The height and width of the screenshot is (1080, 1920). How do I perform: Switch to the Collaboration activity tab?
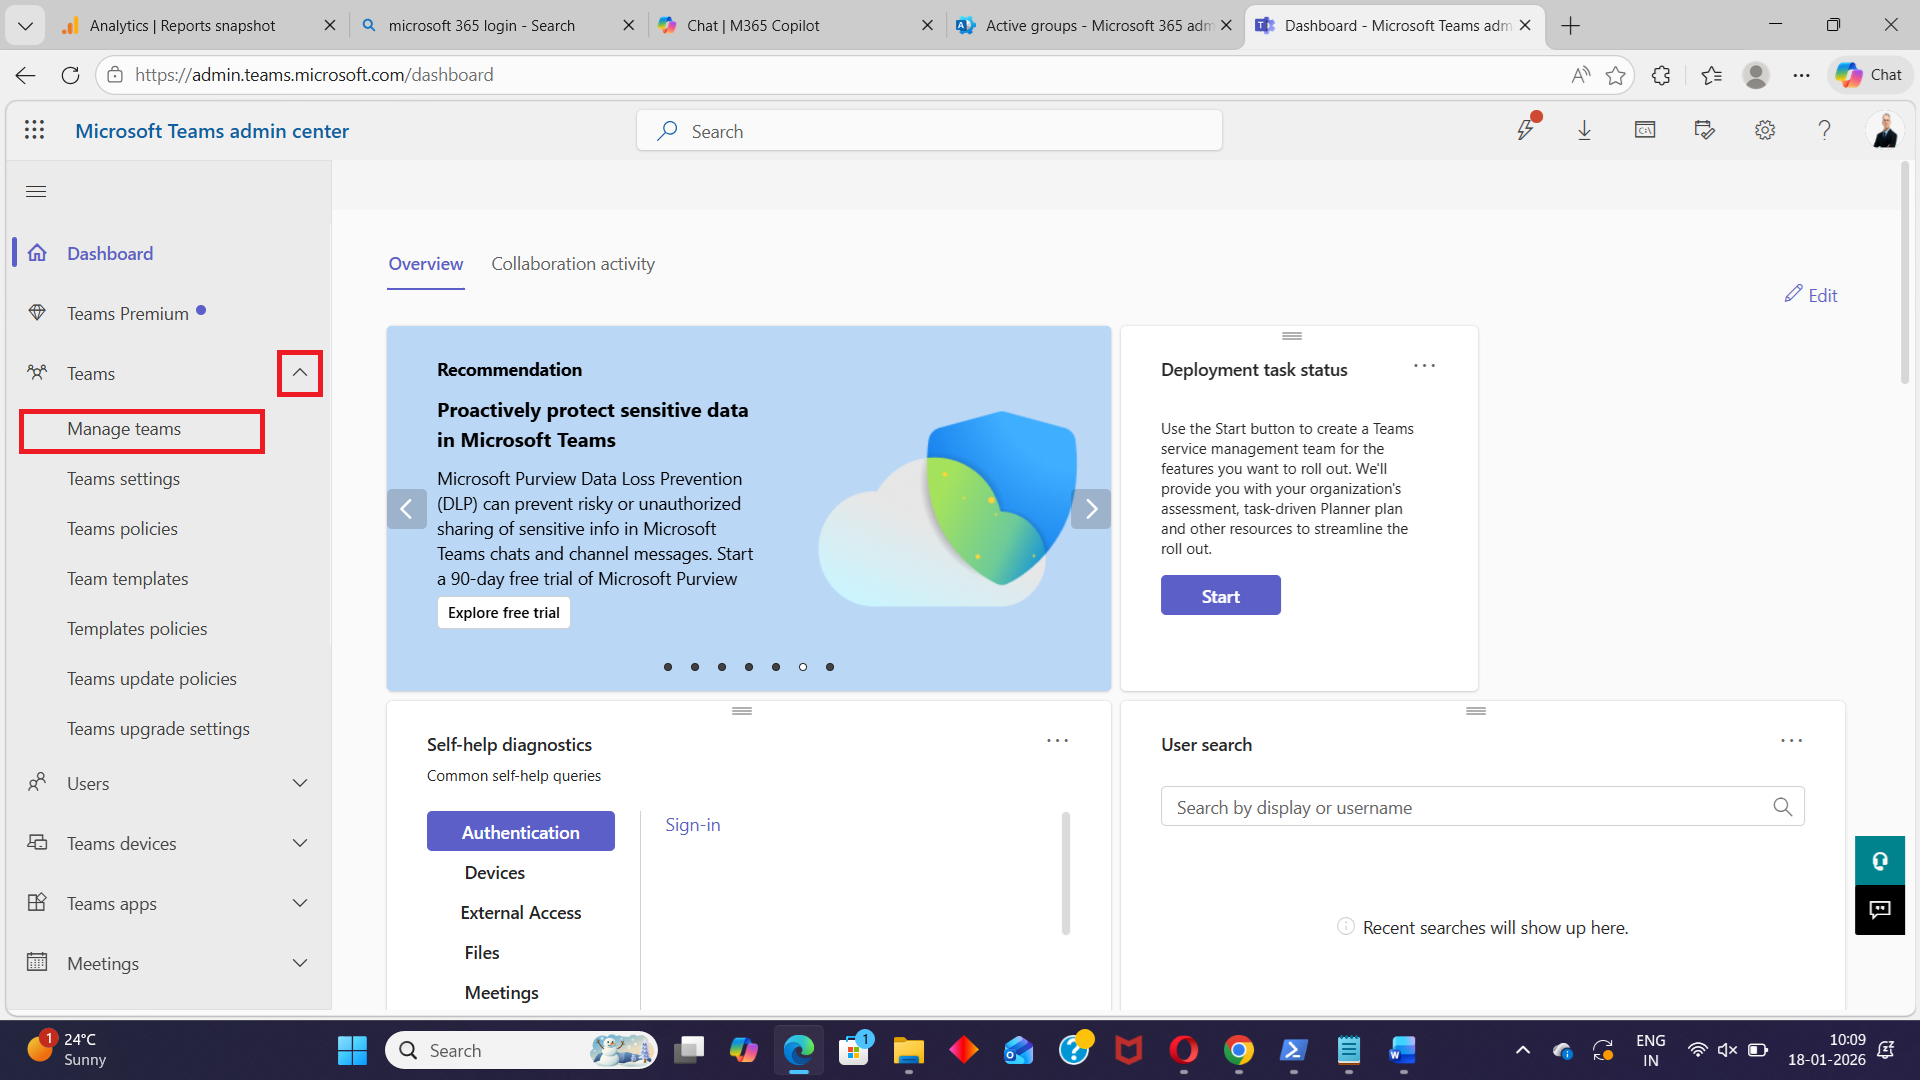click(573, 264)
